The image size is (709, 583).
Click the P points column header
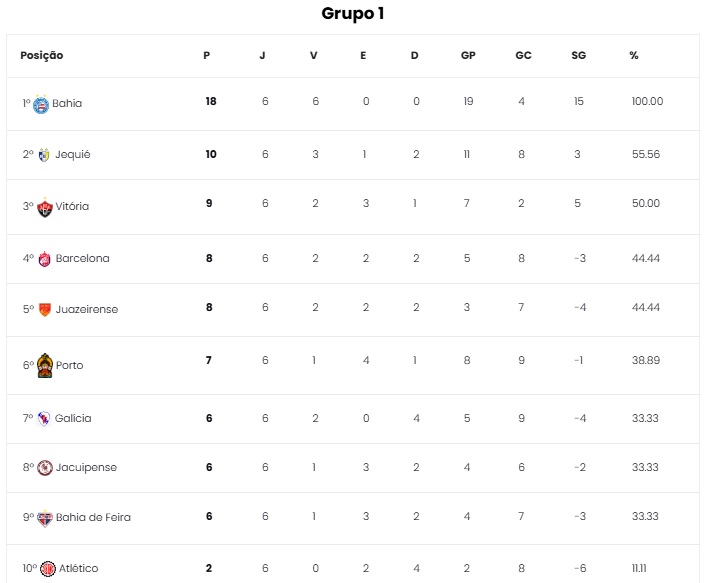(x=207, y=56)
